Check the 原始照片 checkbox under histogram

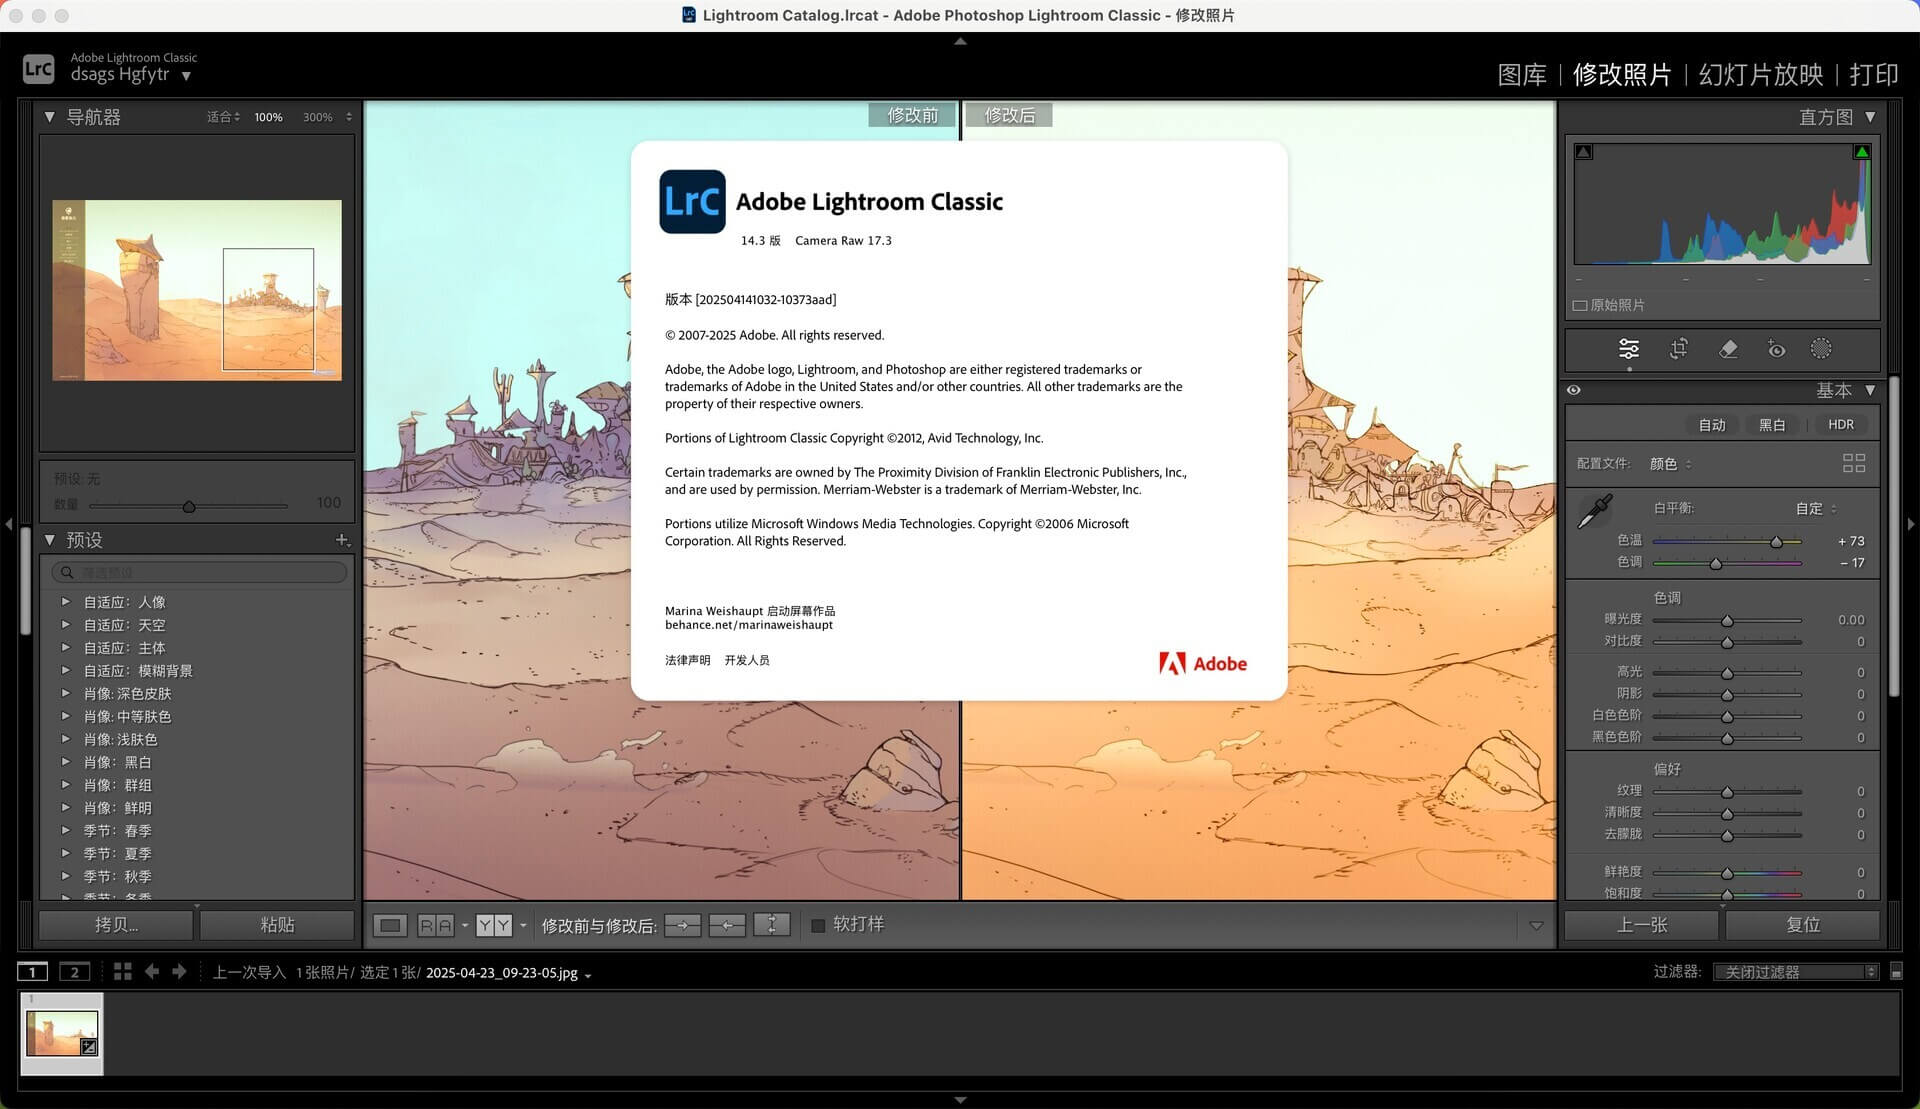click(1580, 306)
